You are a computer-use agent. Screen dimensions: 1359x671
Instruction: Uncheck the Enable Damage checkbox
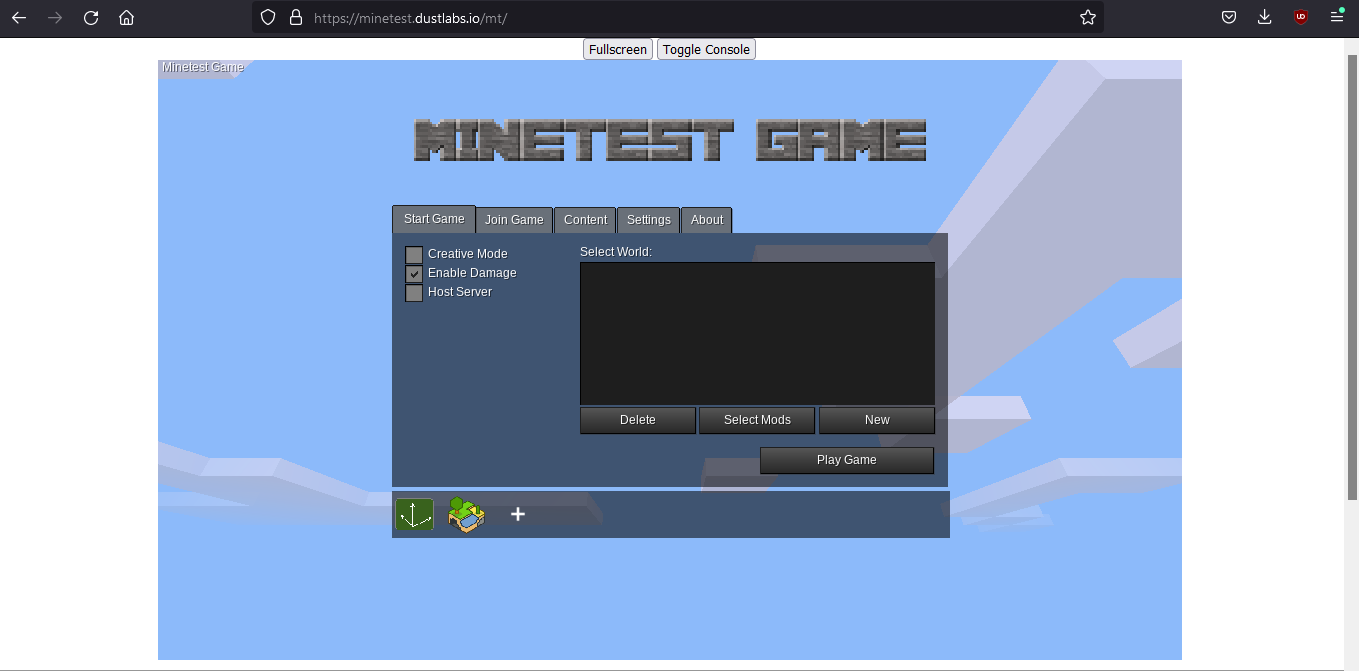point(414,274)
